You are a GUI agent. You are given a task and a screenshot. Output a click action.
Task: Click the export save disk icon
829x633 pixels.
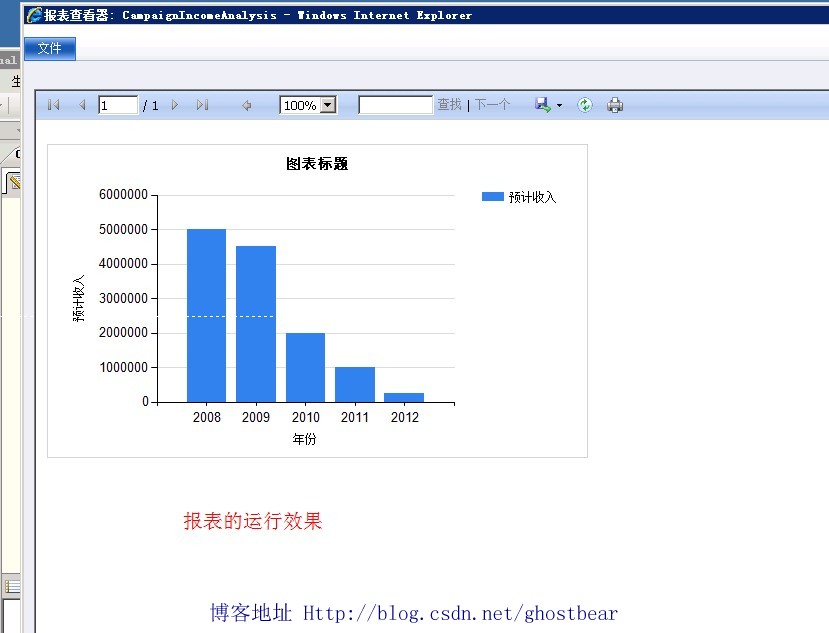coord(542,105)
